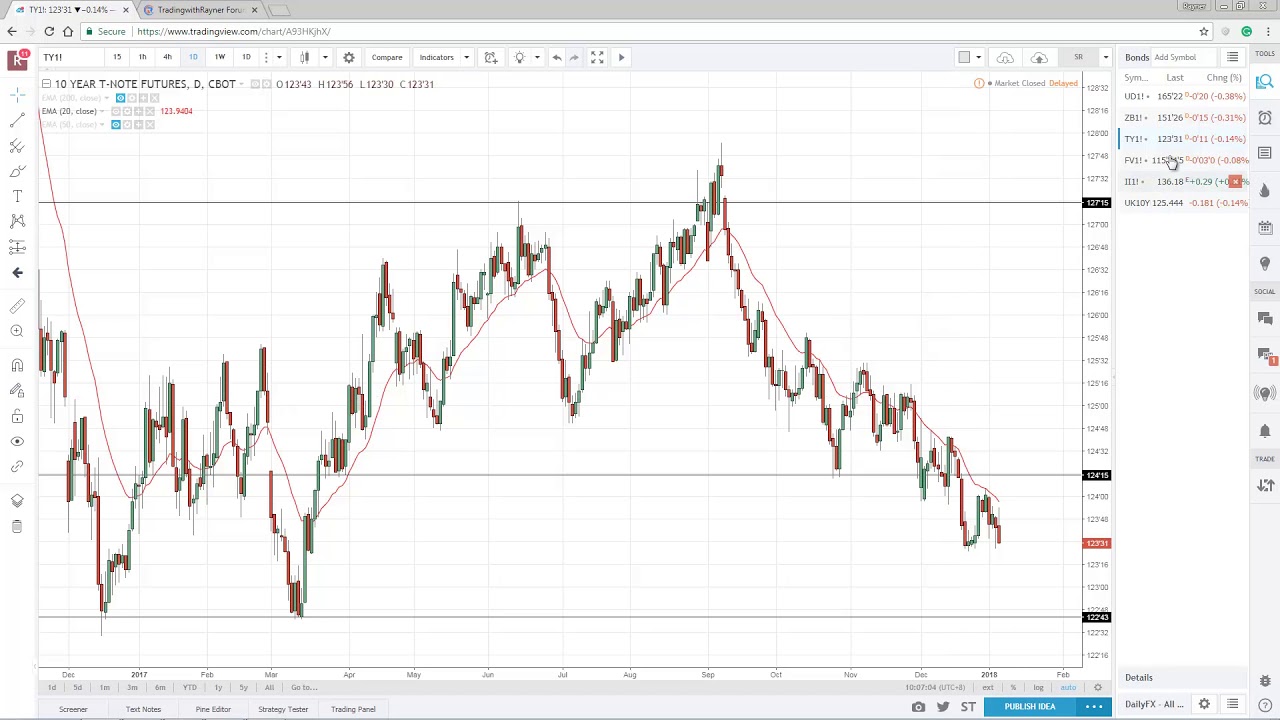Open the Text Notes tab

(x=143, y=709)
